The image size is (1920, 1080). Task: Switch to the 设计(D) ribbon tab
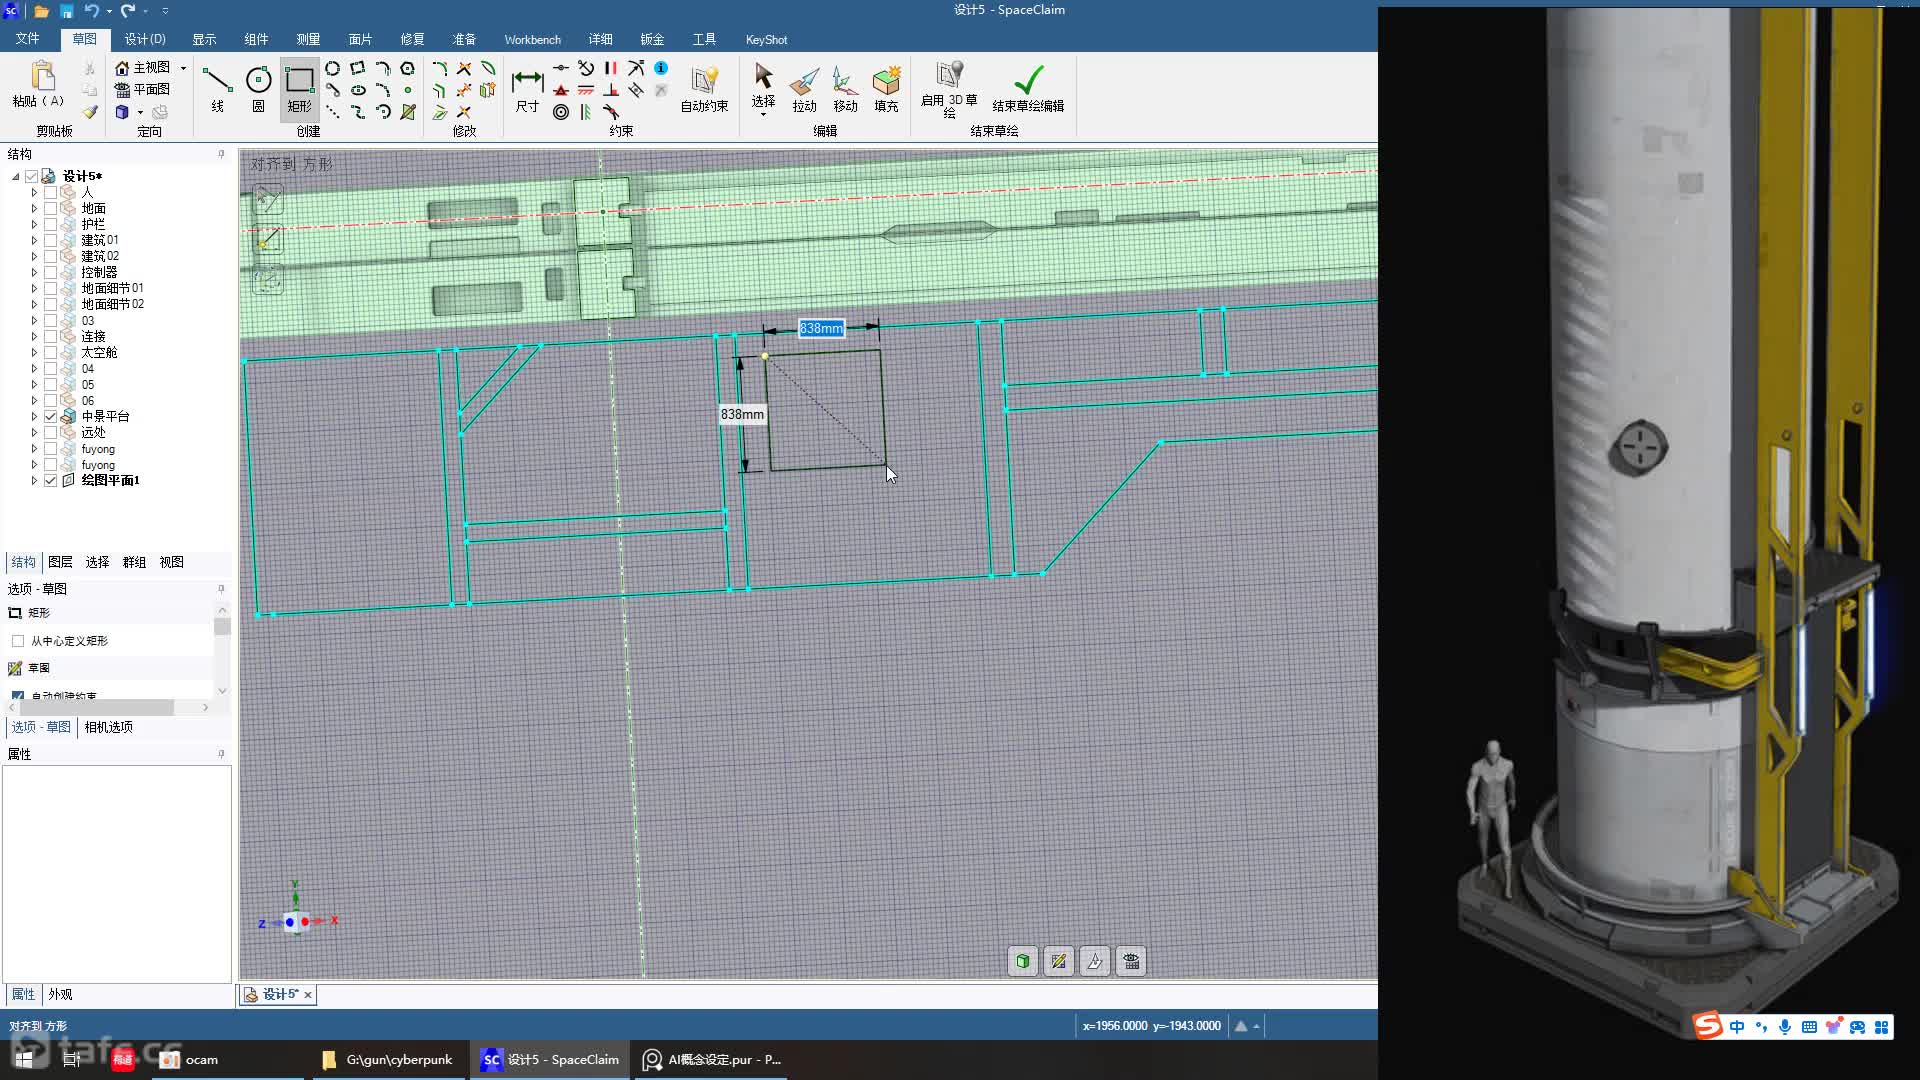point(145,39)
